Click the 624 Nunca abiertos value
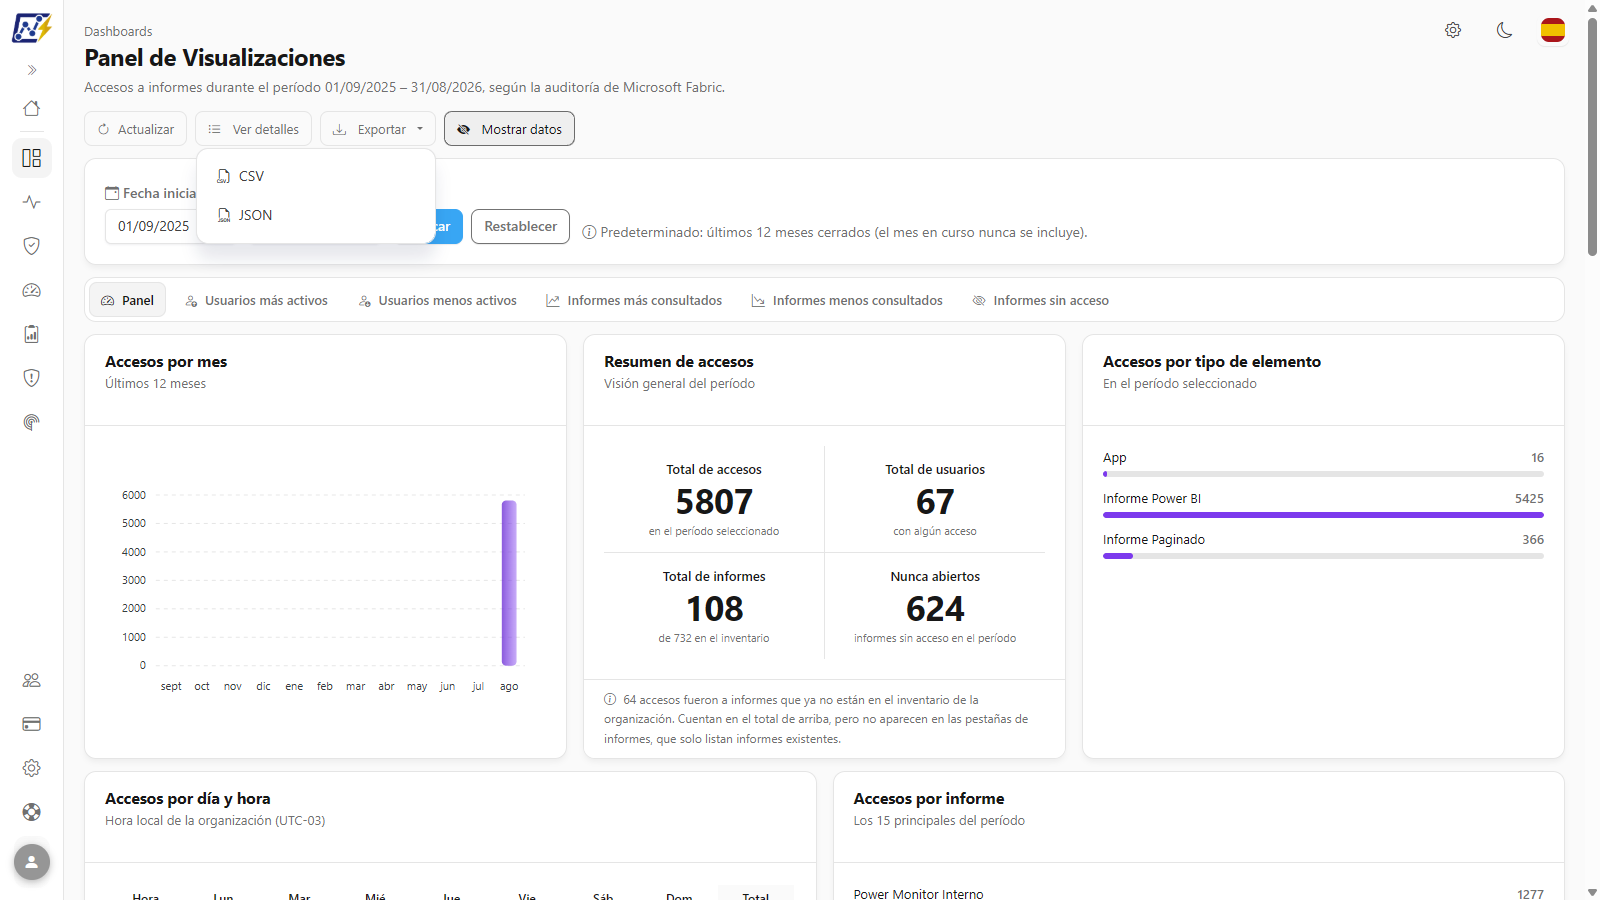The height and width of the screenshot is (900, 1600). tap(935, 608)
